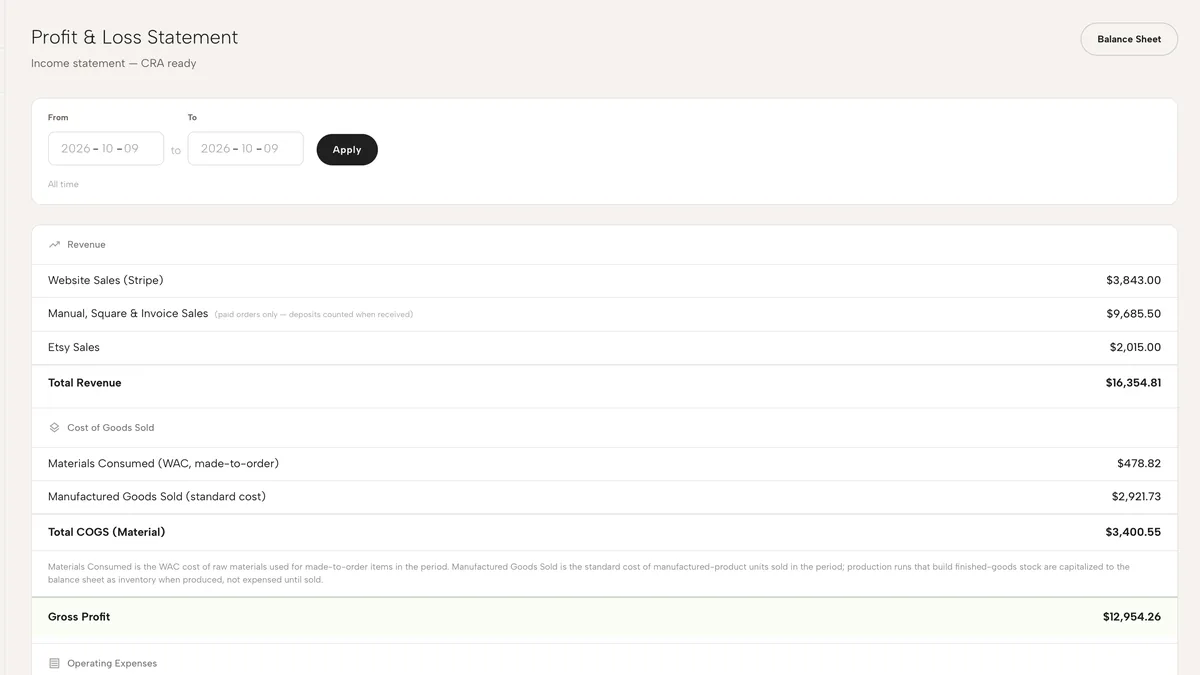Select the year in the From date
This screenshot has width=1200, height=675.
pos(76,149)
